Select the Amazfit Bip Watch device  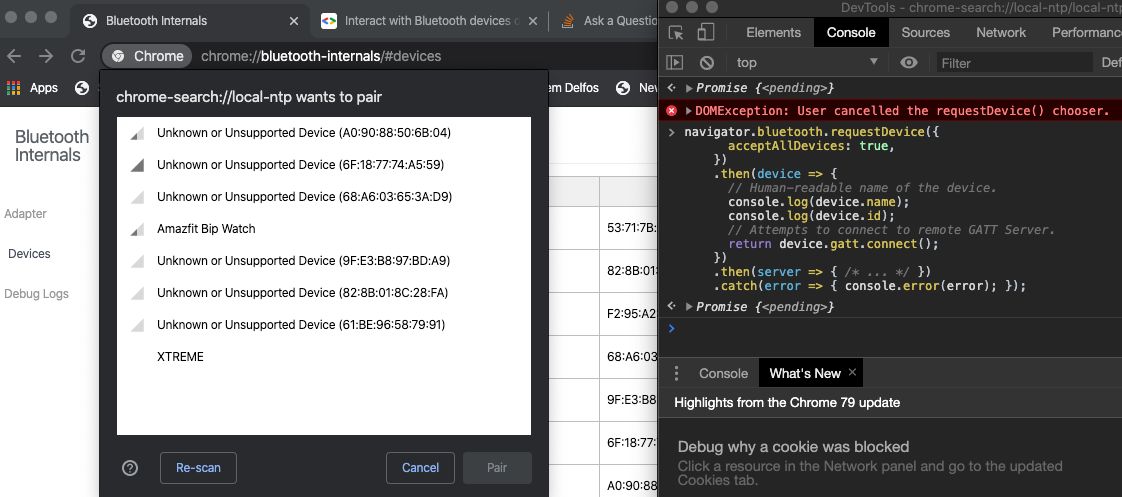pyautogui.click(x=323, y=229)
